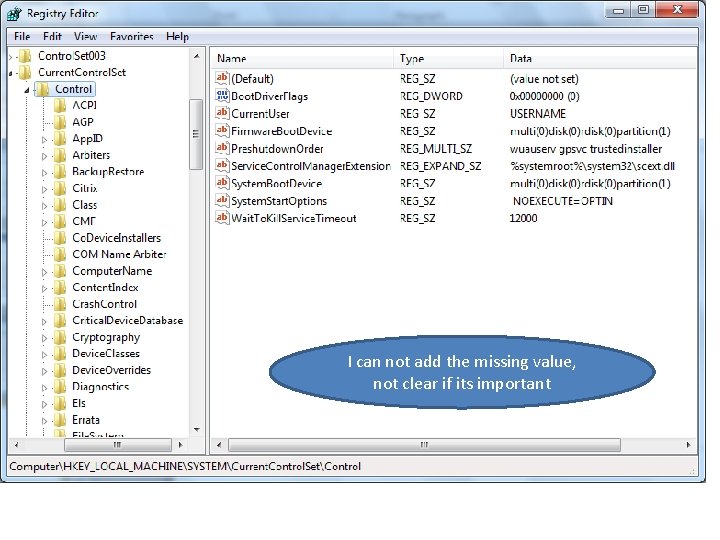Click the values pane horizontal scrollbar thumb
The image size is (720, 540).
(x=424, y=444)
